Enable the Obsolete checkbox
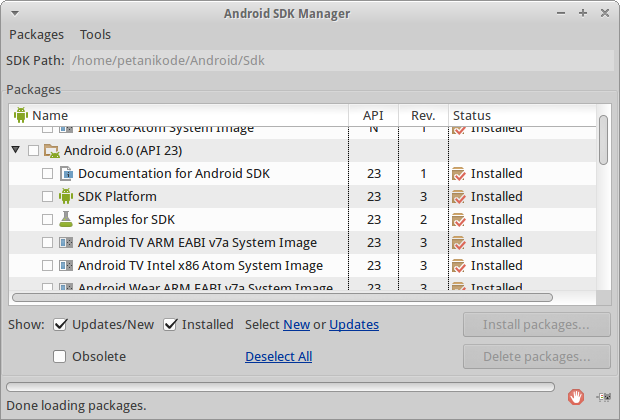This screenshot has height=420, width=620. point(60,356)
